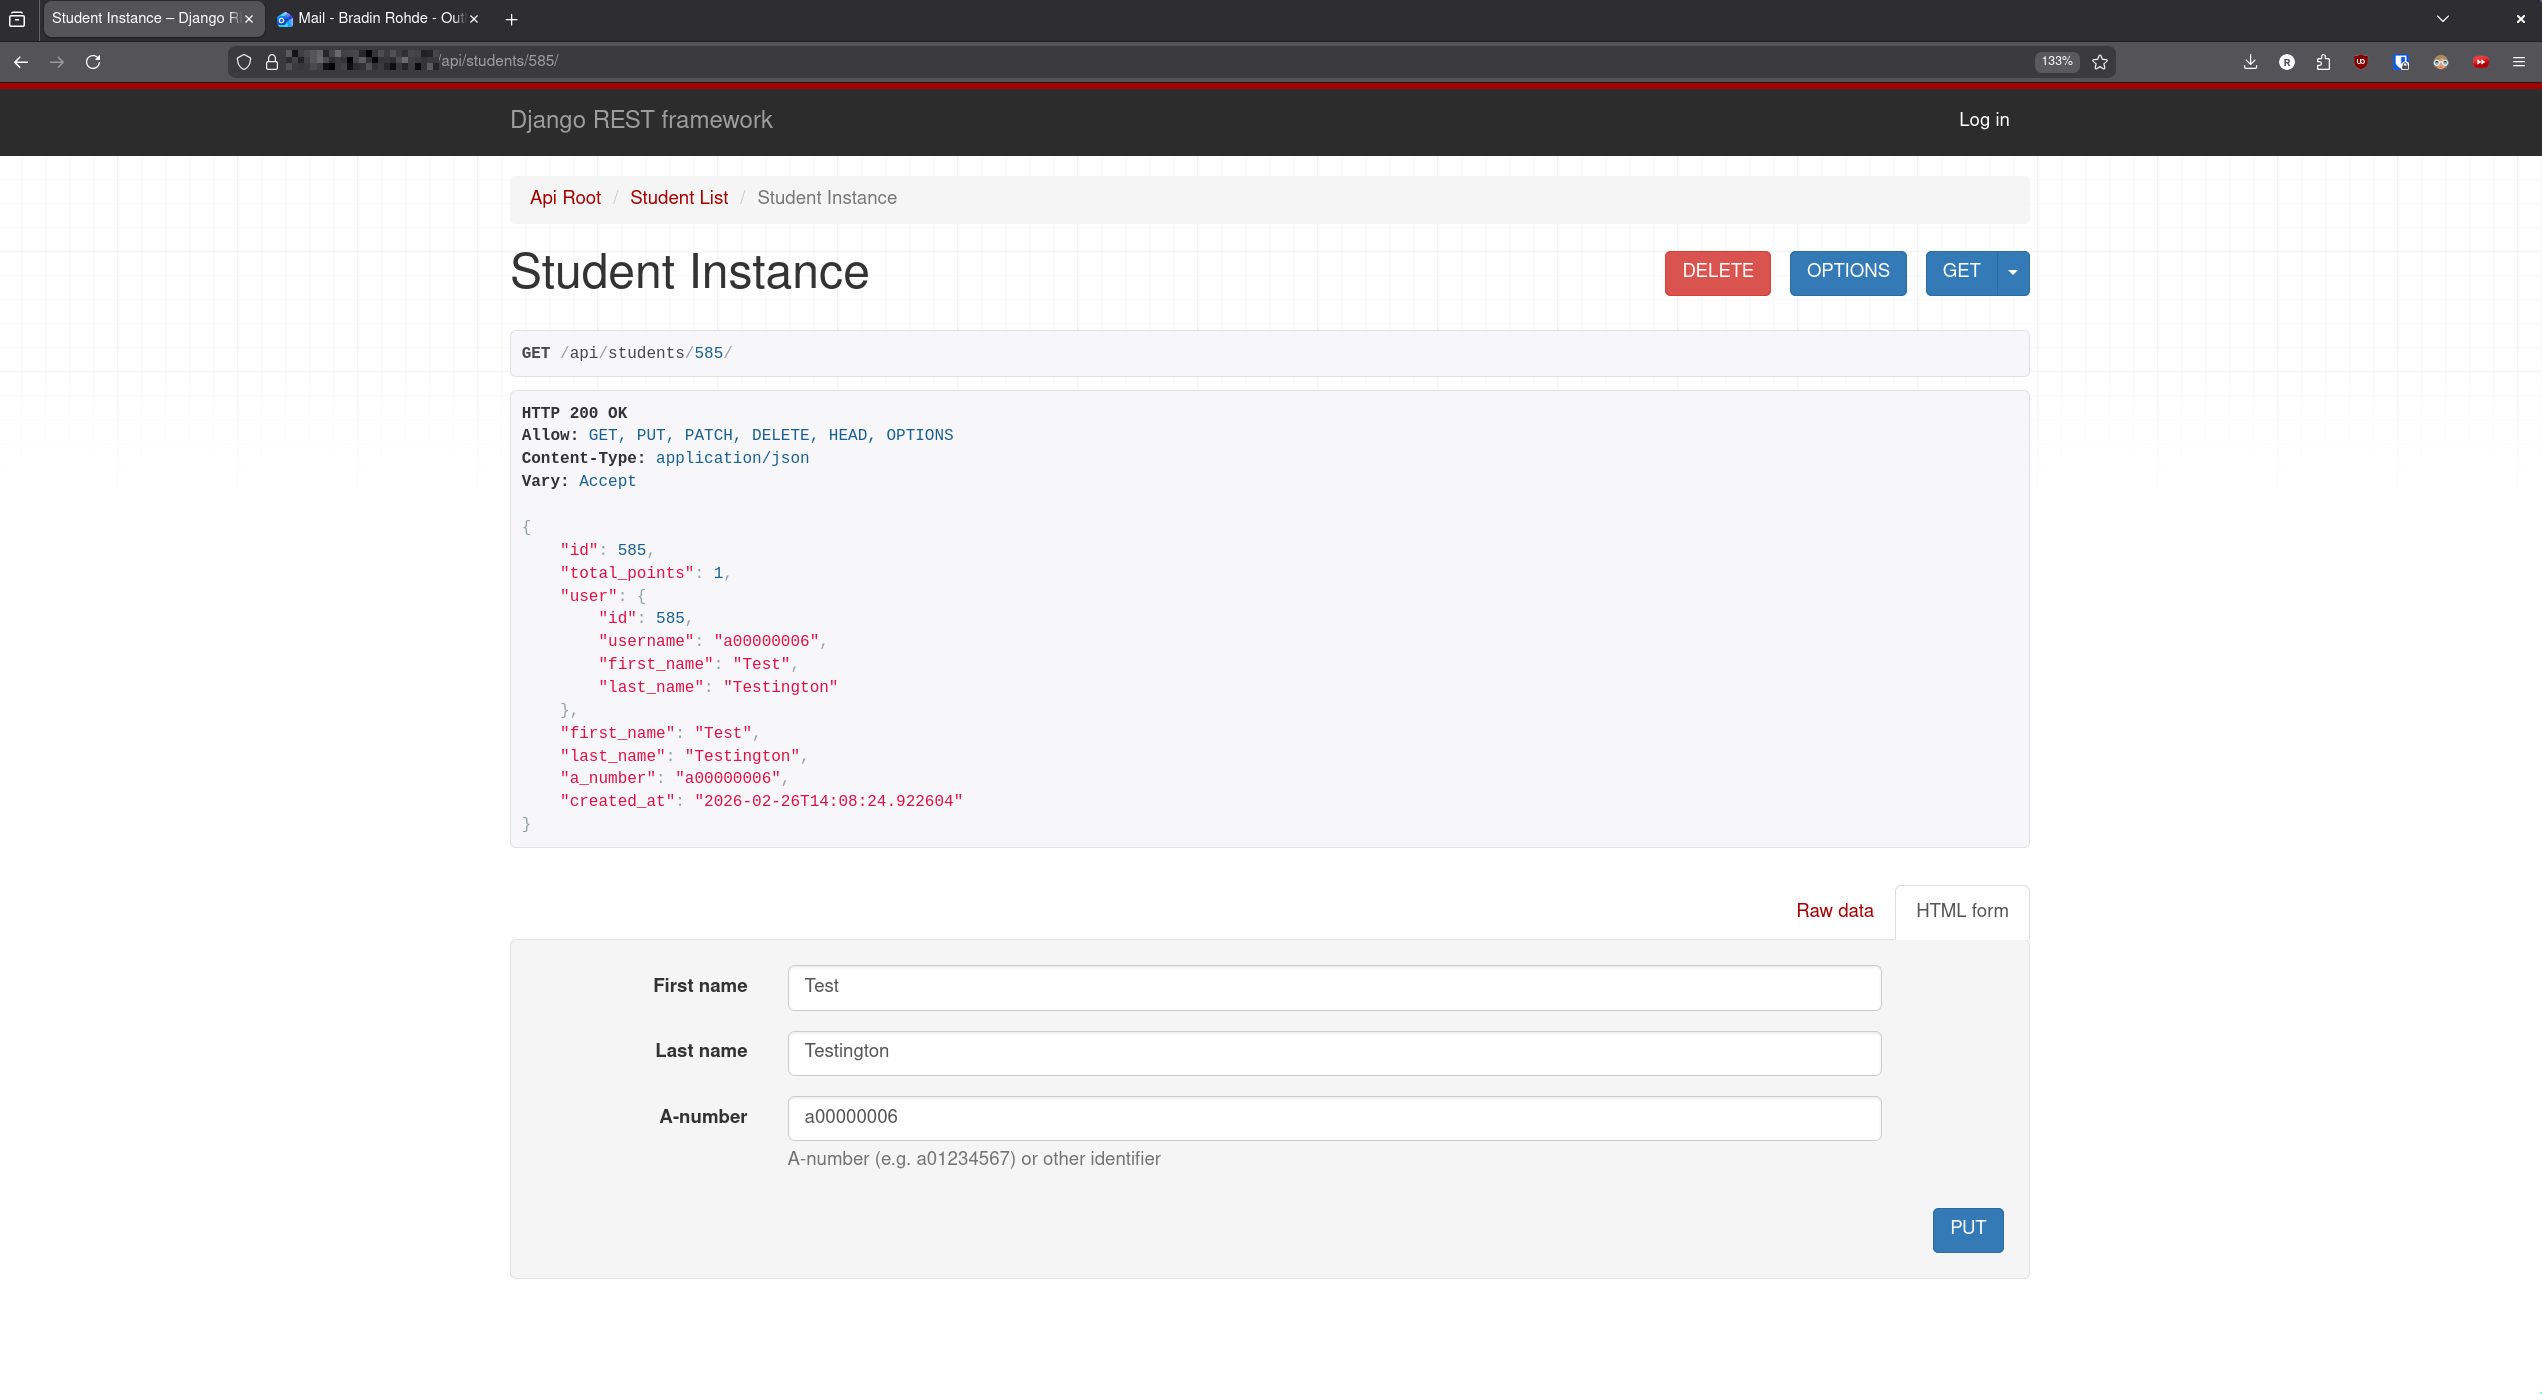Click the A-number field label
The height and width of the screenshot is (1394, 2542).
point(703,1117)
